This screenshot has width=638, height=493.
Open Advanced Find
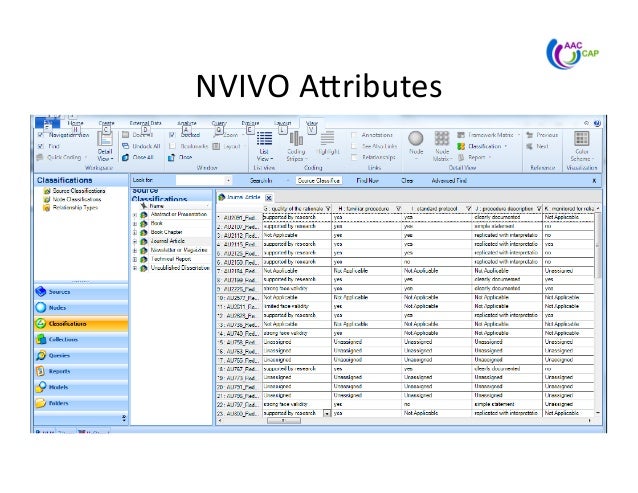[449, 181]
